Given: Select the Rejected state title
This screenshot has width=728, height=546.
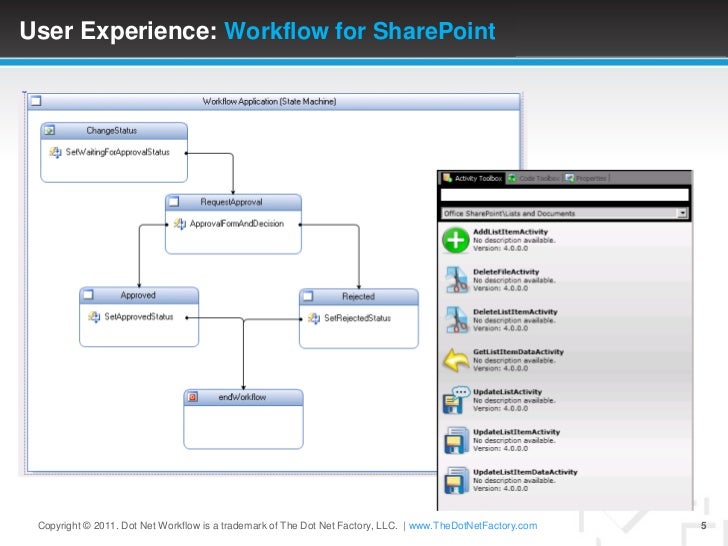Looking at the screenshot, I should 358,296.
